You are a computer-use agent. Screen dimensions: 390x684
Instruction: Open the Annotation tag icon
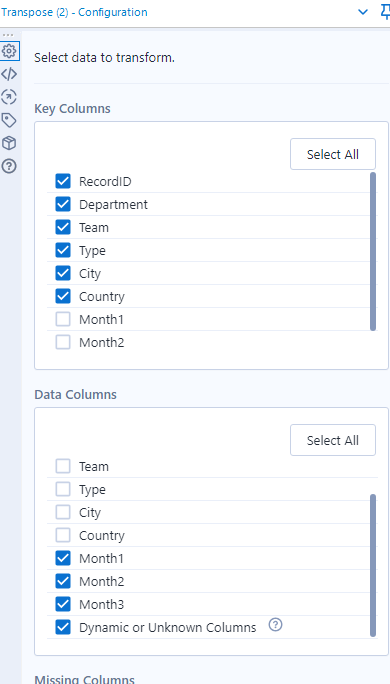click(x=9, y=120)
